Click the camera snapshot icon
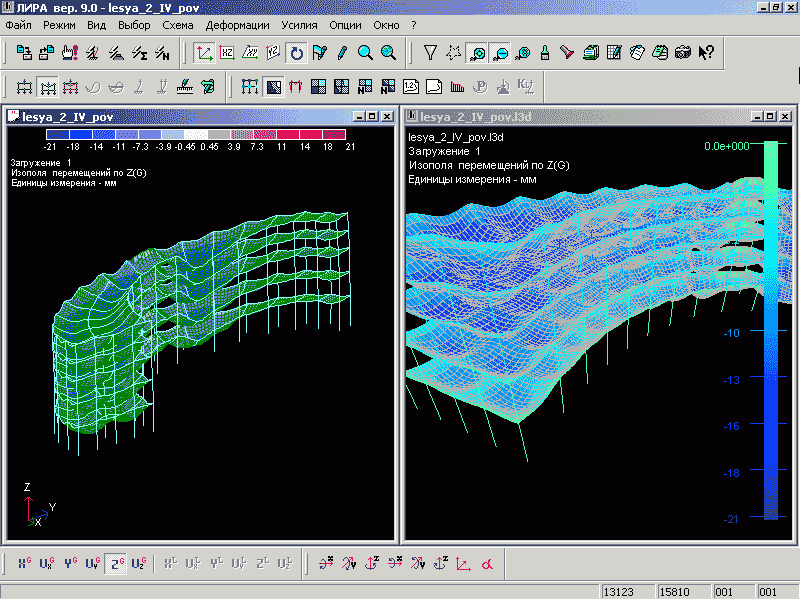Viewport: 800px width, 600px height. point(684,53)
